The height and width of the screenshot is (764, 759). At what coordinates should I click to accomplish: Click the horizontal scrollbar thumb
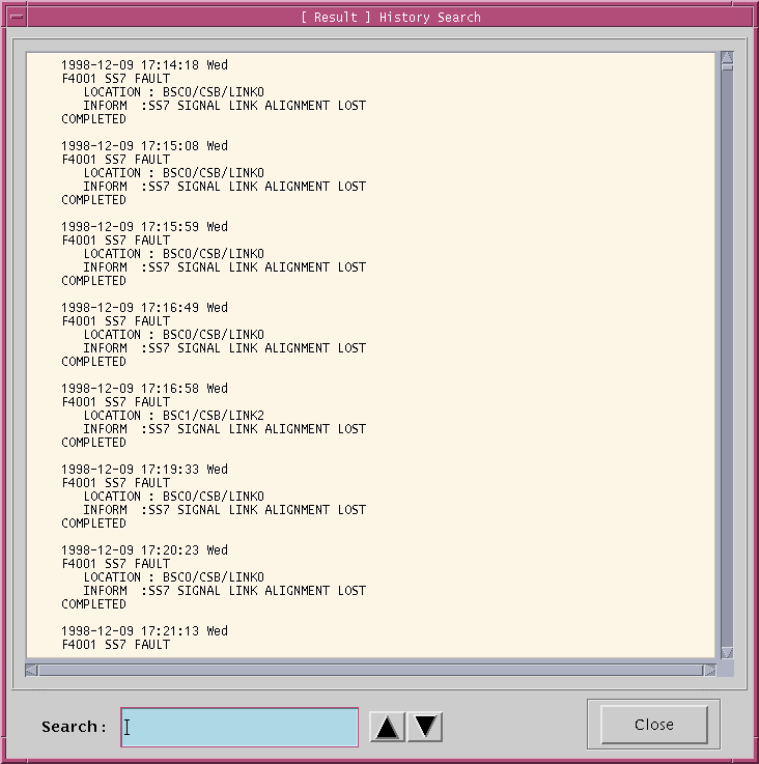370,670
